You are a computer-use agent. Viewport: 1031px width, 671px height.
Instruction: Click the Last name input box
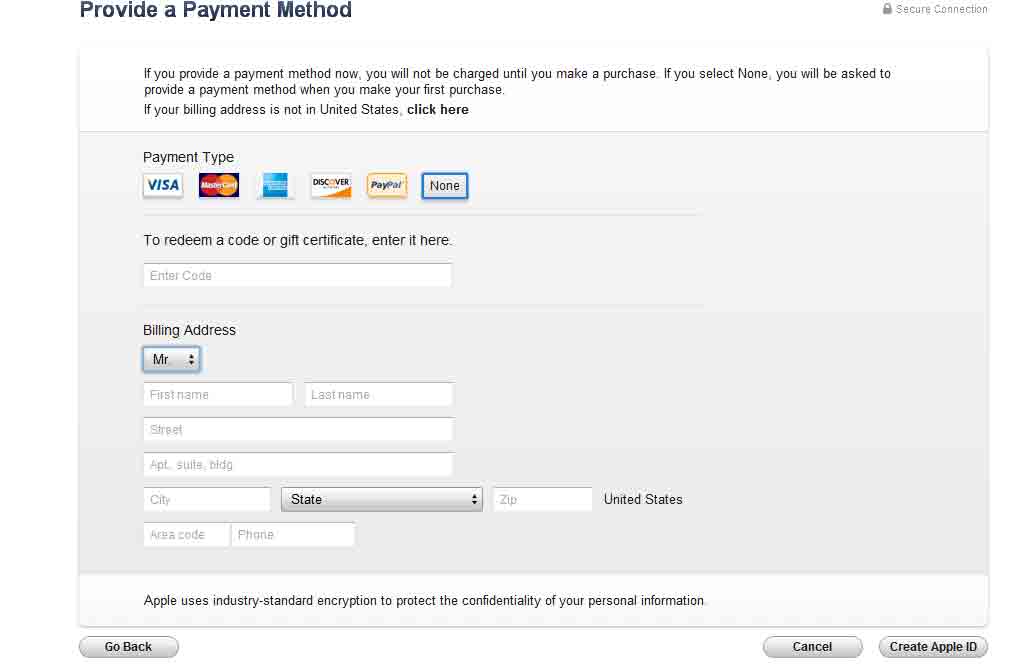click(379, 394)
